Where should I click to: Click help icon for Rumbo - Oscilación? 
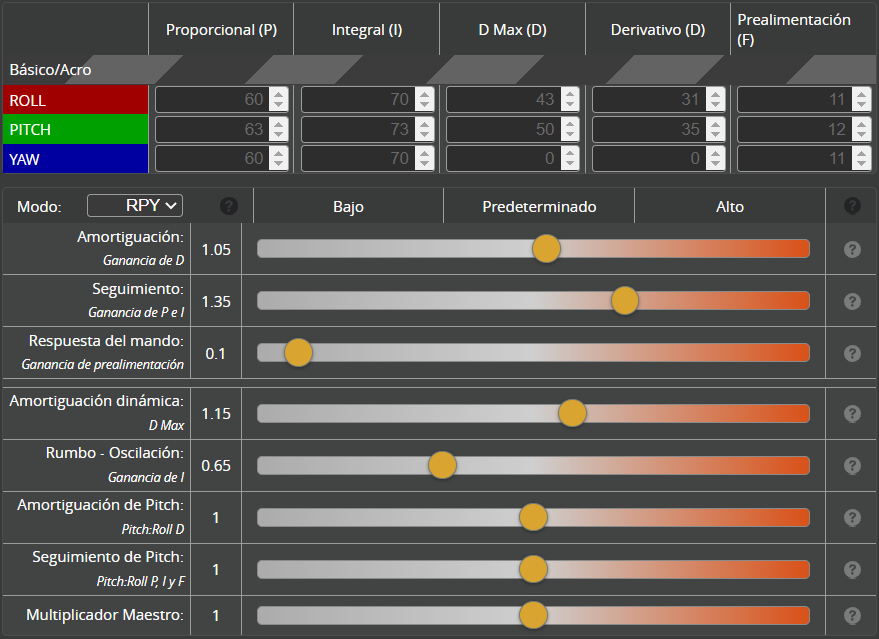(852, 465)
